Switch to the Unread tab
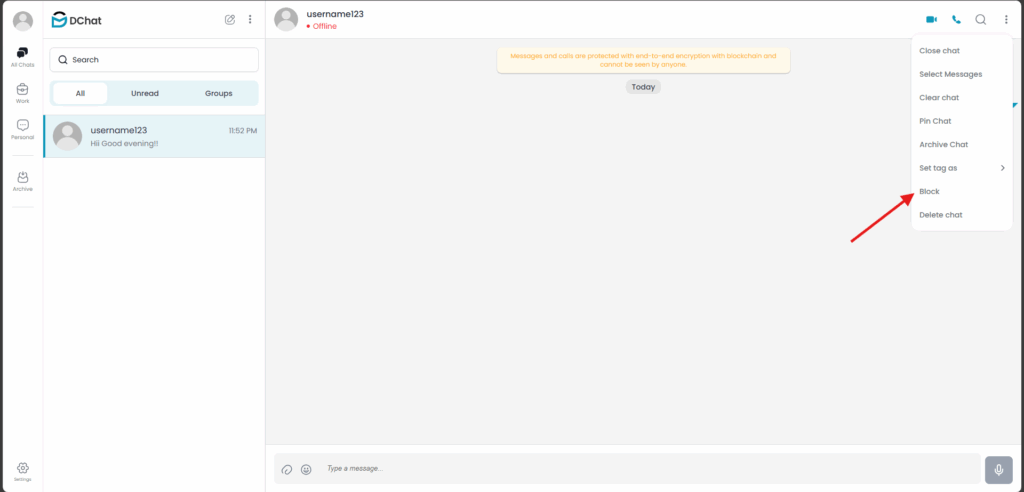This screenshot has height=492, width=1024. coord(145,93)
